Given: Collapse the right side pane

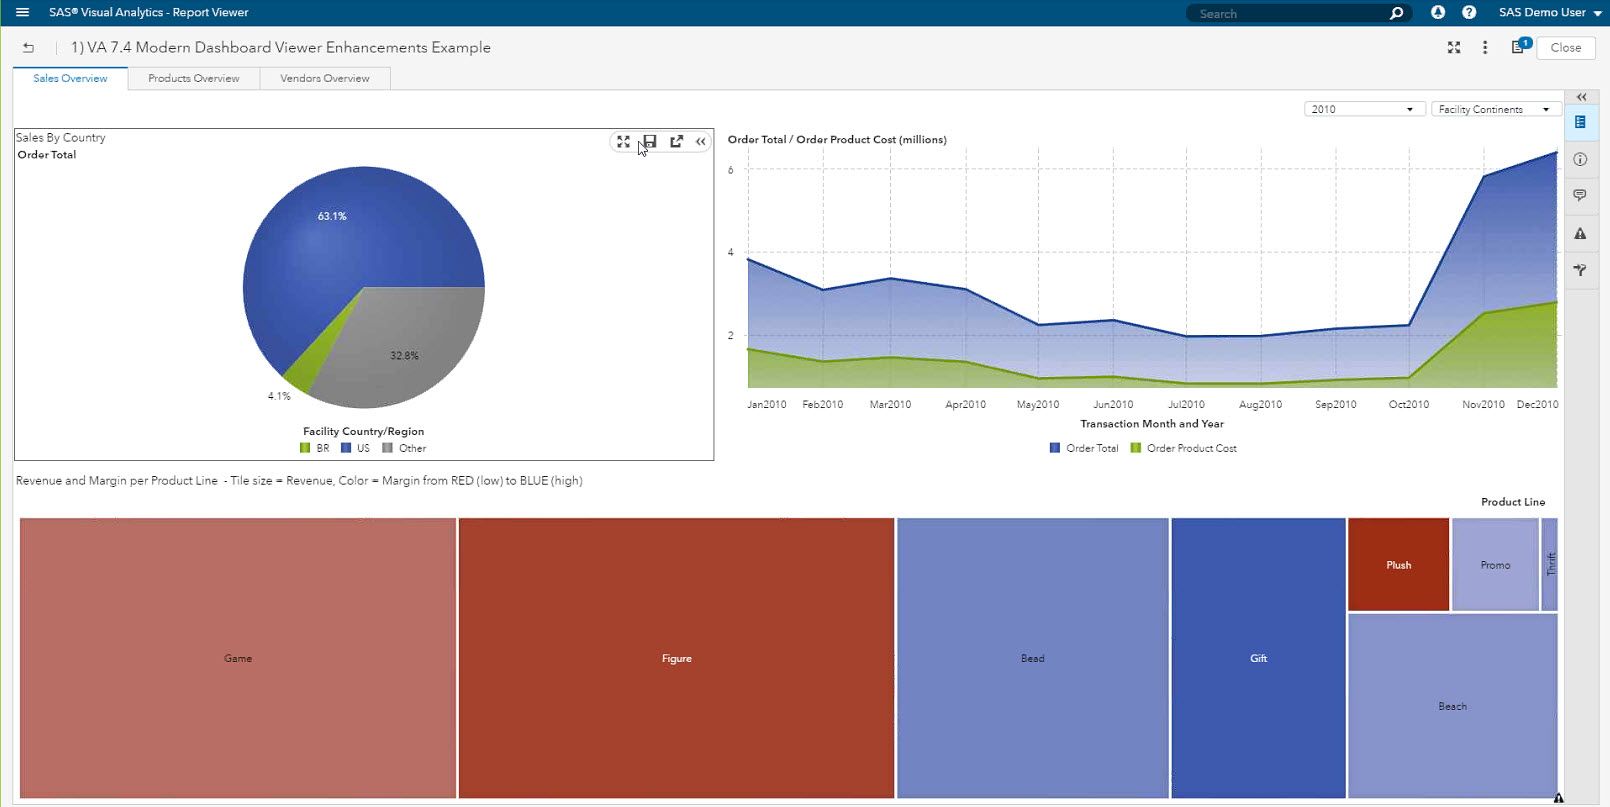Looking at the screenshot, I should (x=1582, y=97).
